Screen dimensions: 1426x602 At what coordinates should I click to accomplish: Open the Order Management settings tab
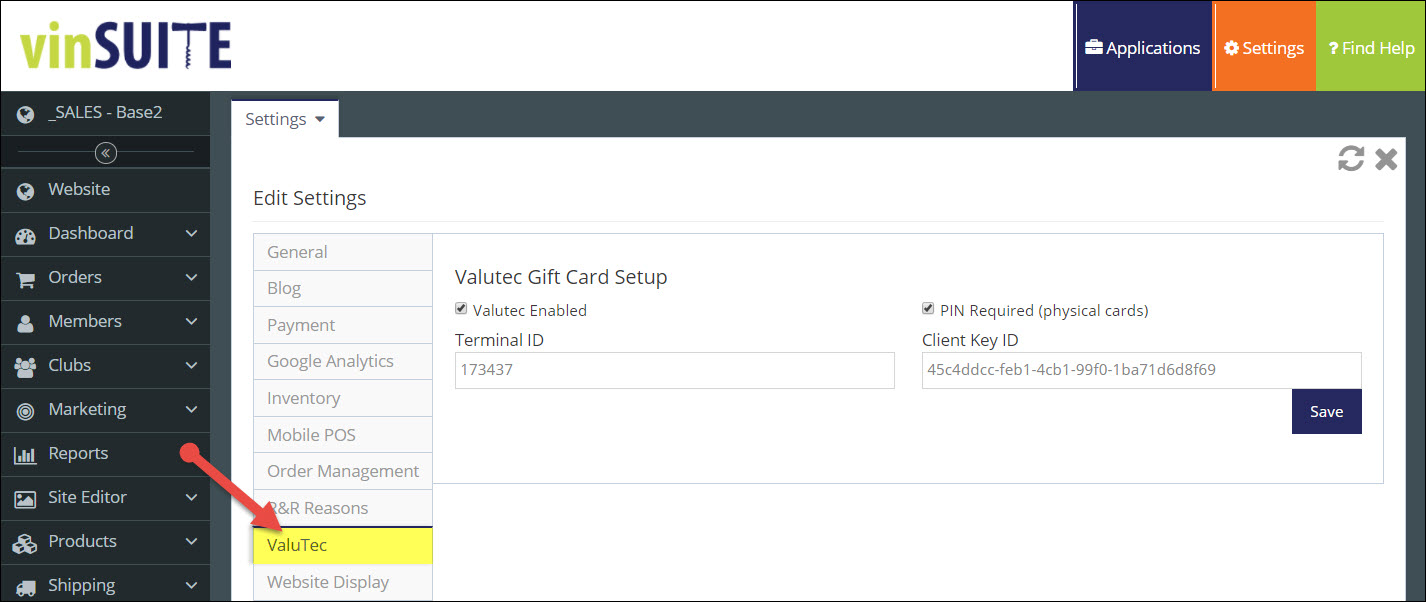[342, 471]
